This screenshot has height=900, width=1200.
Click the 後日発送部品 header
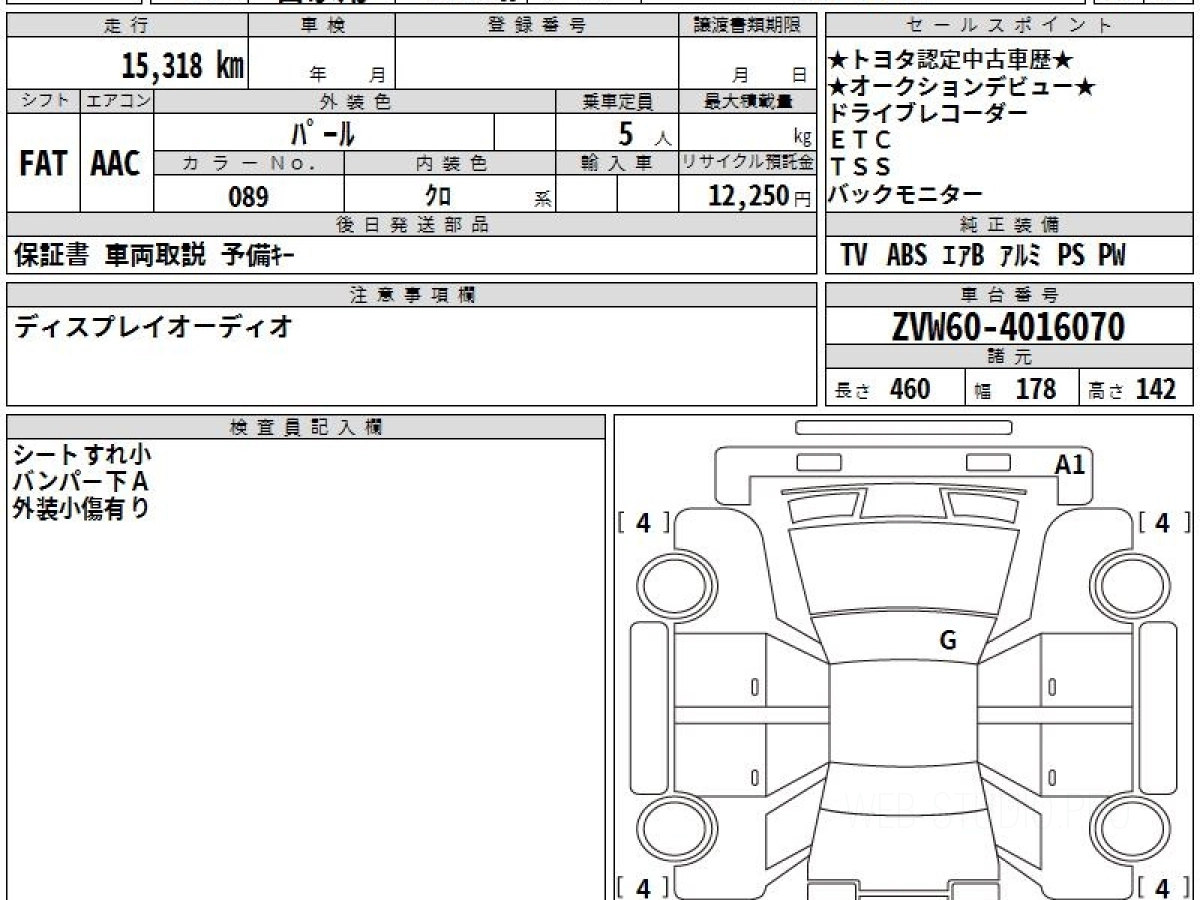412,225
